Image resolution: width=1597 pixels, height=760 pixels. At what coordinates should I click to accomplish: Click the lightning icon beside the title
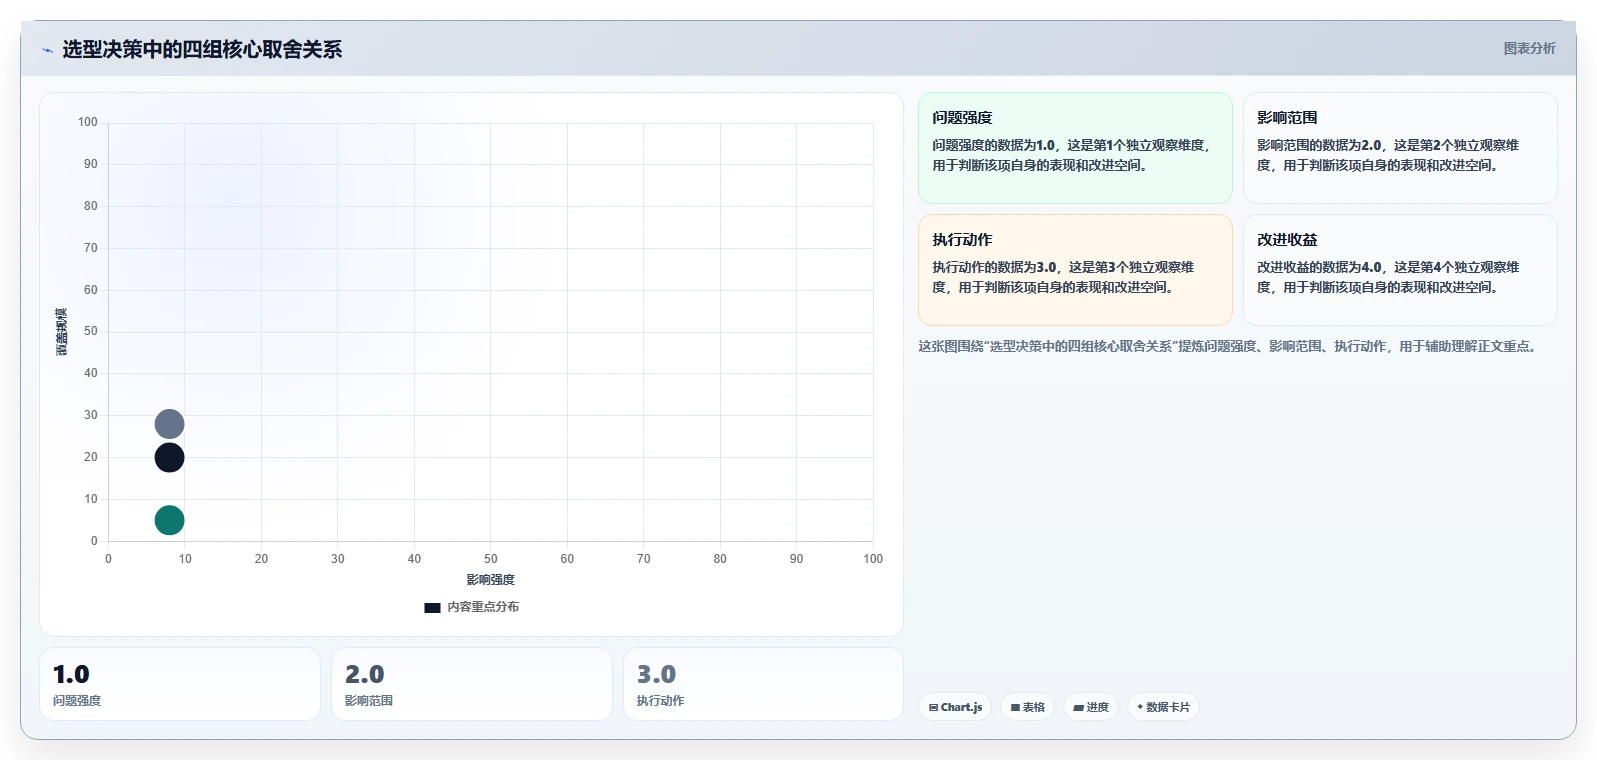47,50
